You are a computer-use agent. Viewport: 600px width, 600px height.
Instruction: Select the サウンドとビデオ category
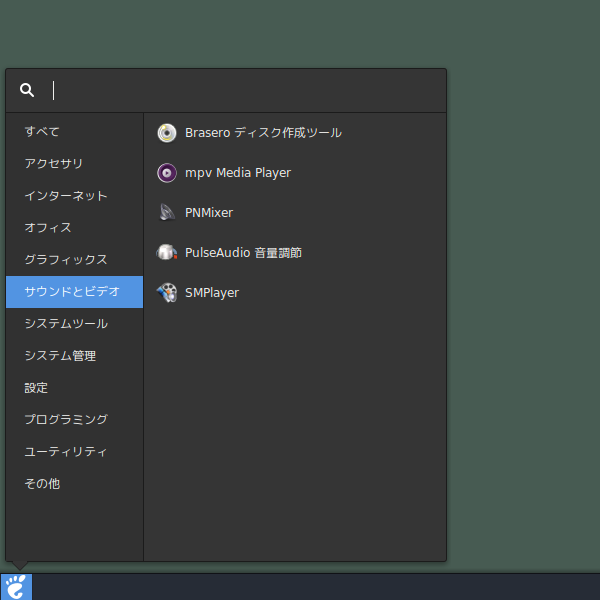click(75, 292)
